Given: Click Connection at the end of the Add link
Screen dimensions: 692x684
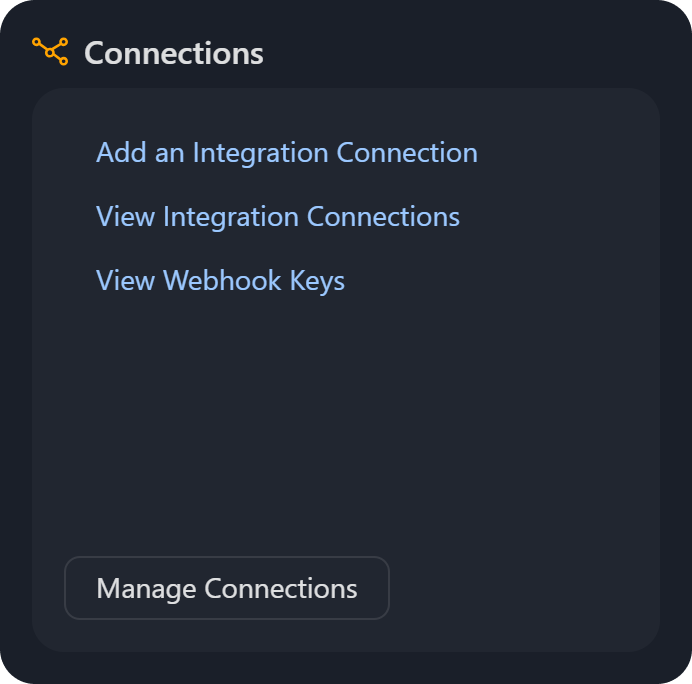Looking at the screenshot, I should [407, 153].
